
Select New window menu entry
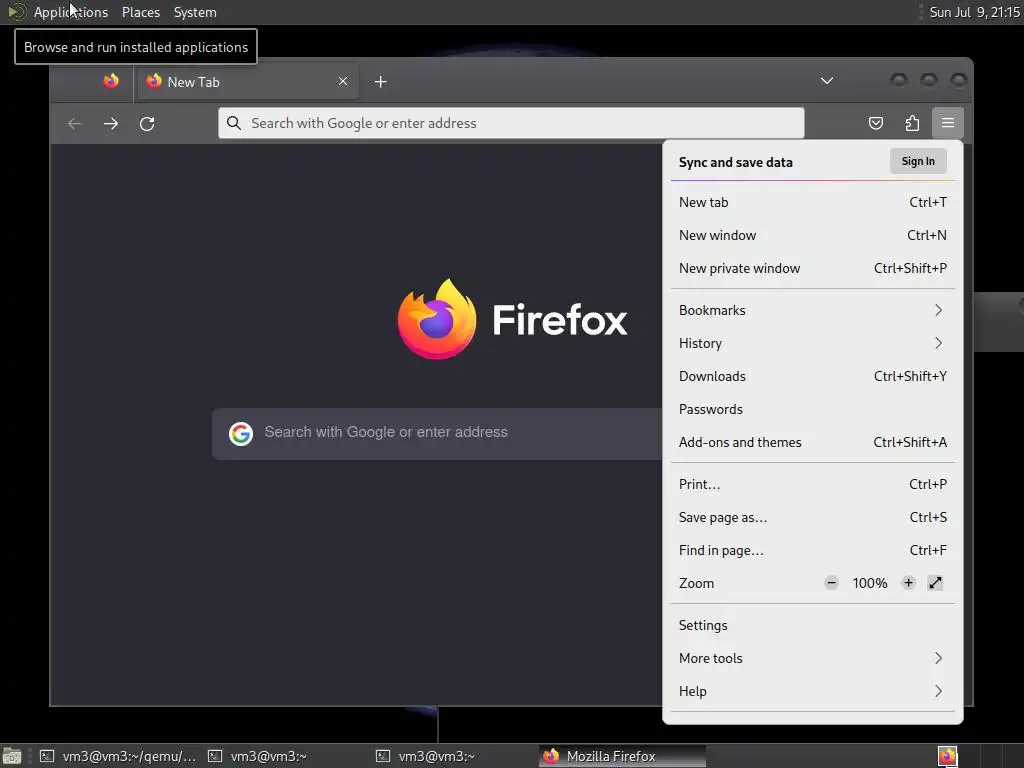click(x=812, y=235)
